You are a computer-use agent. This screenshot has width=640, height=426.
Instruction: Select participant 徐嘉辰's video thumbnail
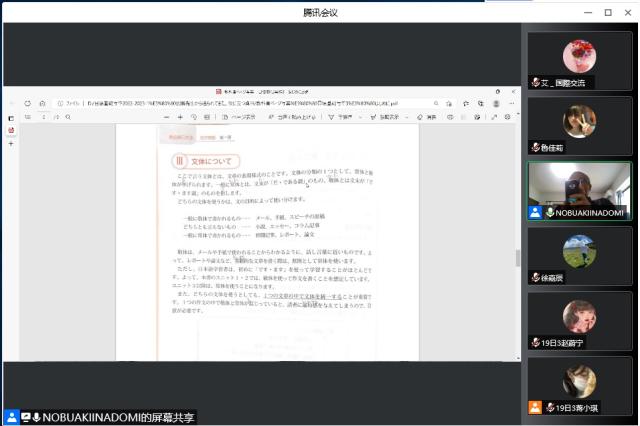(579, 257)
